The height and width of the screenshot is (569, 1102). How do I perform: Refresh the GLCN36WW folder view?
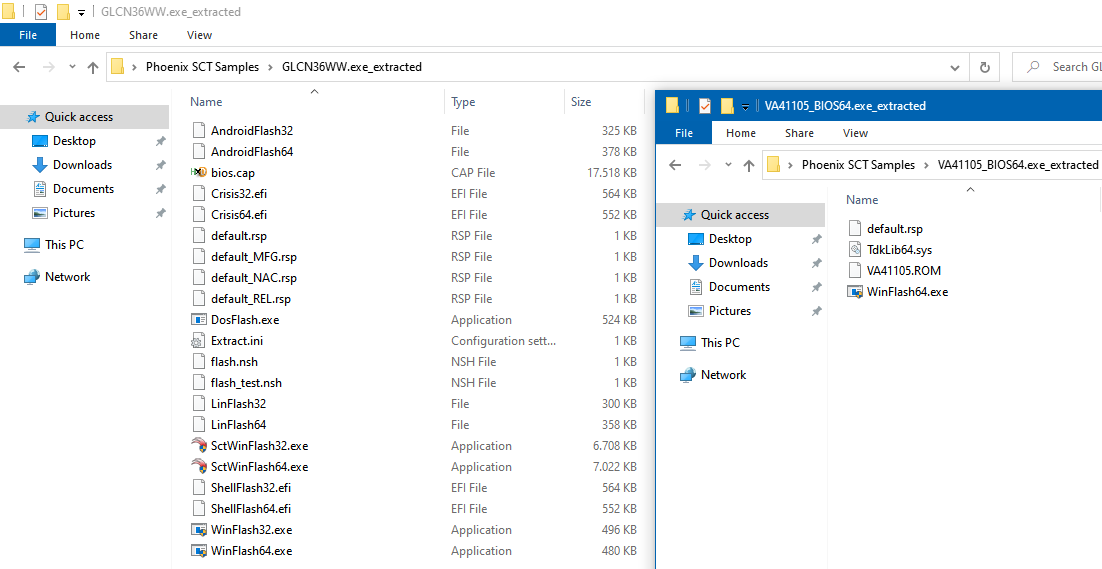pyautogui.click(x=985, y=67)
